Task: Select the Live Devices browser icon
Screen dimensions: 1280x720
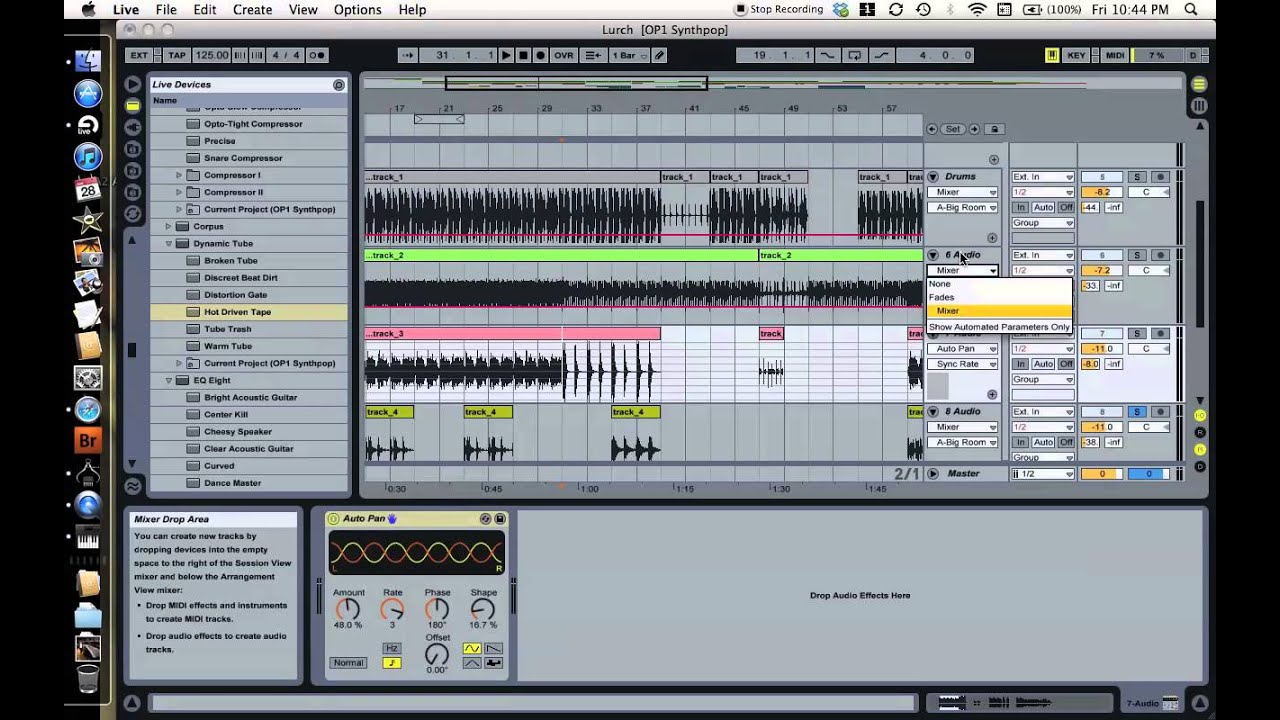Action: click(x=132, y=105)
